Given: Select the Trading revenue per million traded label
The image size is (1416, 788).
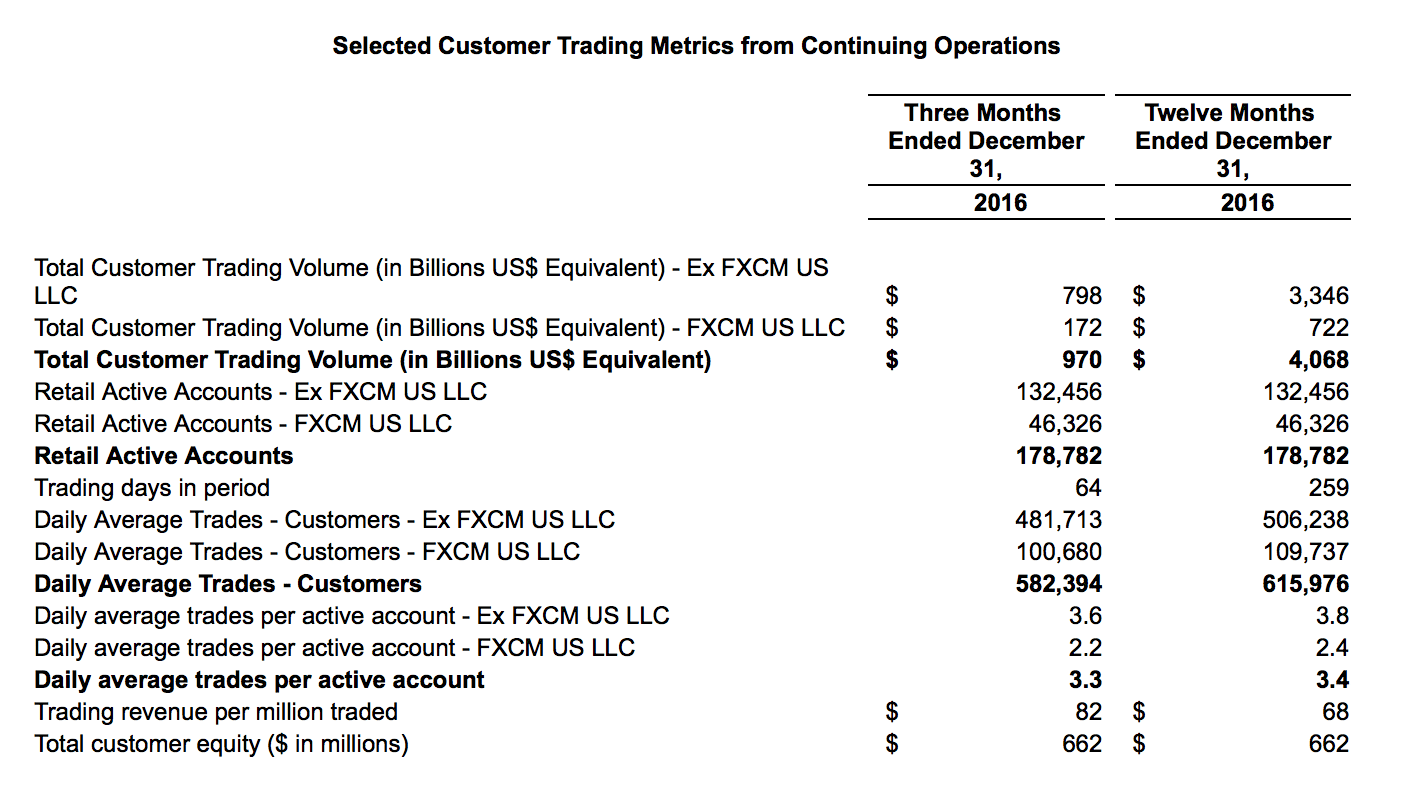Looking at the screenshot, I should coord(216,712).
